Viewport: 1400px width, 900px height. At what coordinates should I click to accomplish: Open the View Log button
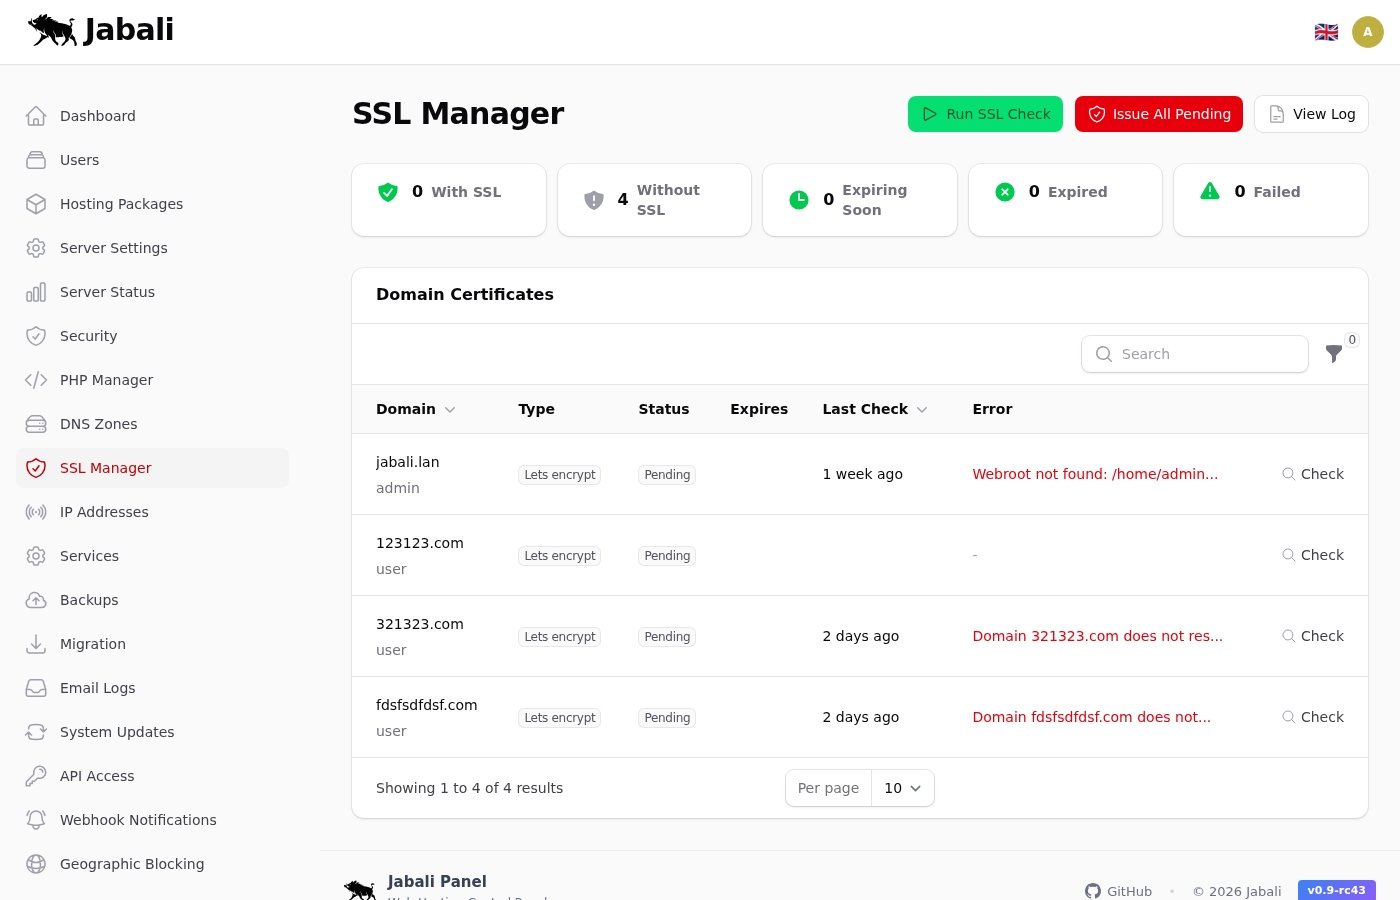pos(1311,114)
